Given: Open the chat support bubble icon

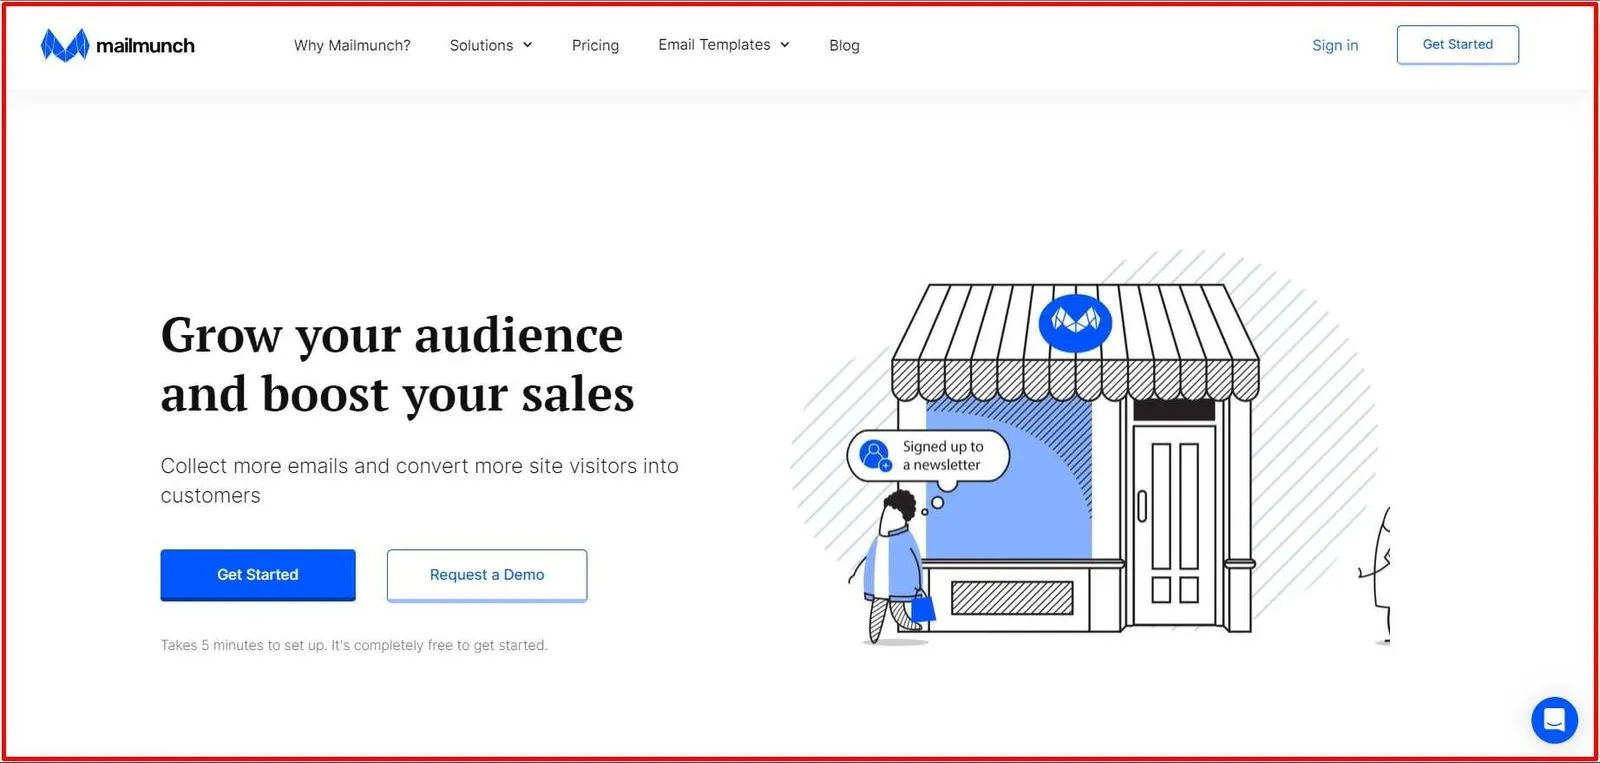Looking at the screenshot, I should click(x=1554, y=720).
